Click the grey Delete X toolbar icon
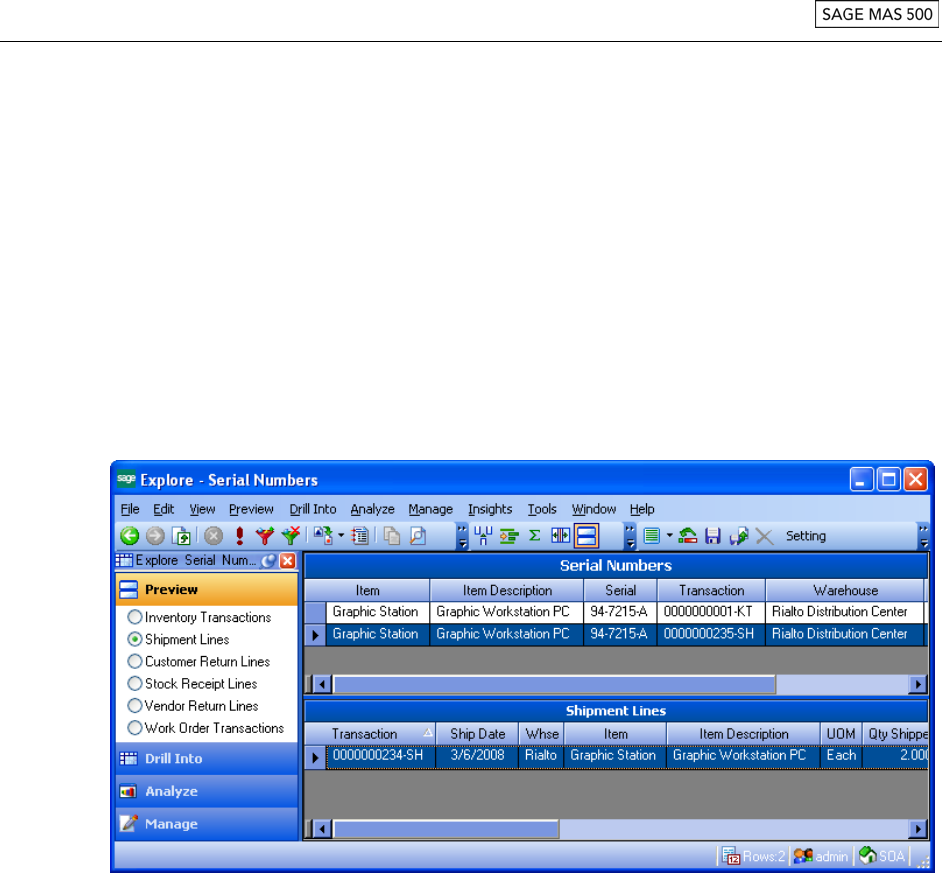Viewport: 942px width, 873px height. (764, 535)
